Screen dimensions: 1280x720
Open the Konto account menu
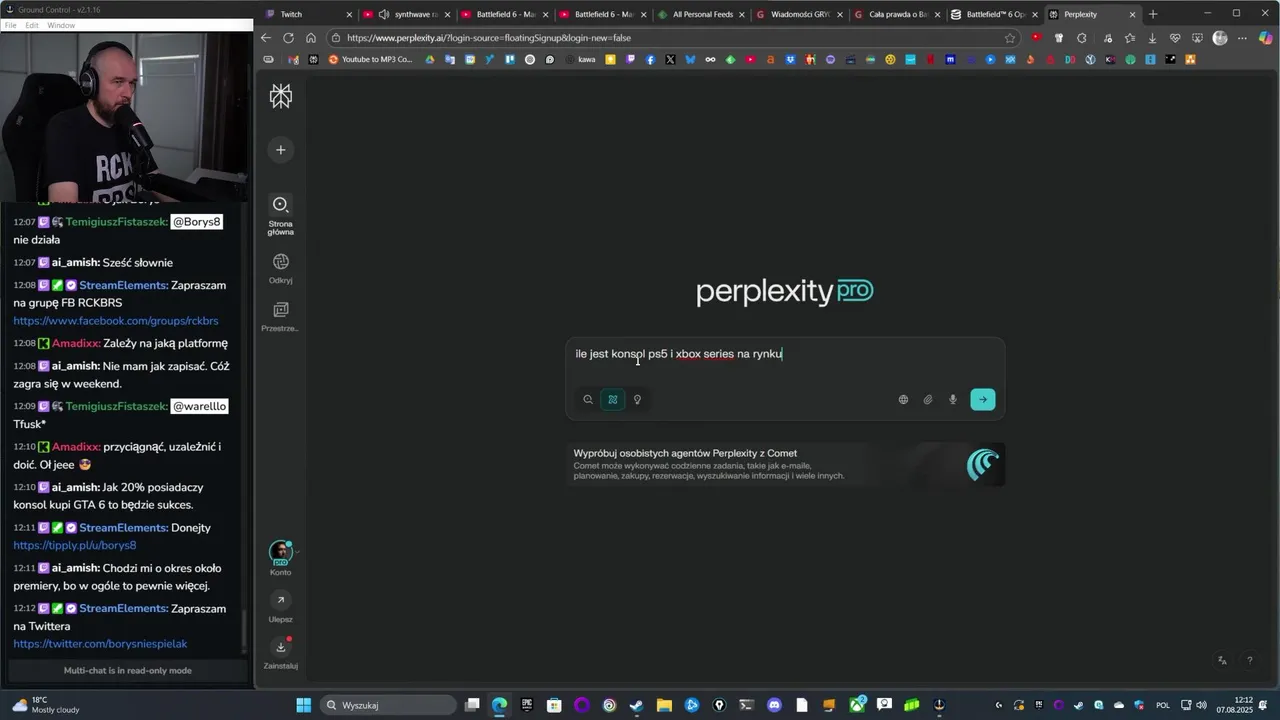point(281,559)
